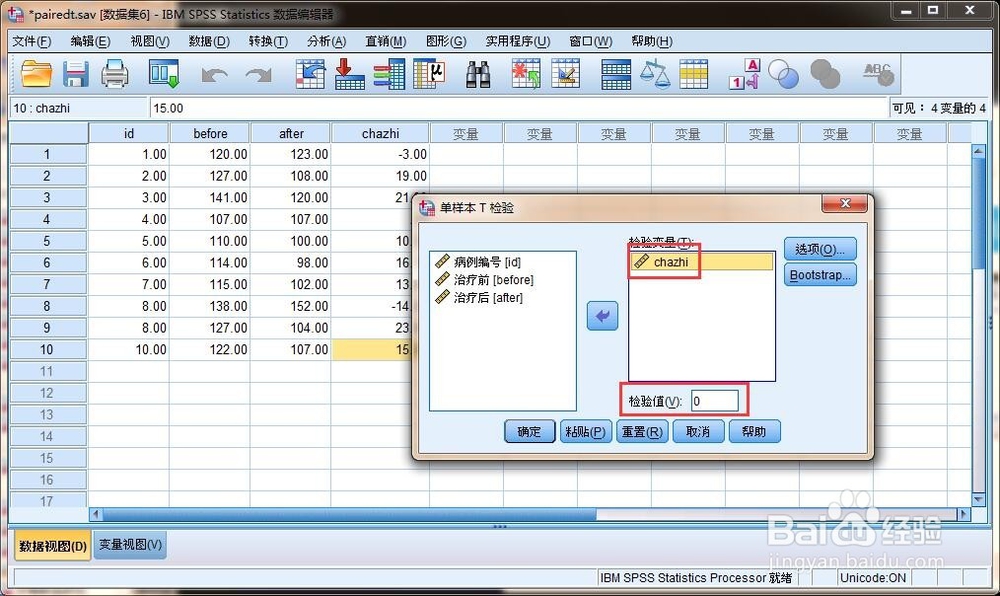Click the Use variable sets circles icon
Screen dimensions: 1000x596
(784, 74)
